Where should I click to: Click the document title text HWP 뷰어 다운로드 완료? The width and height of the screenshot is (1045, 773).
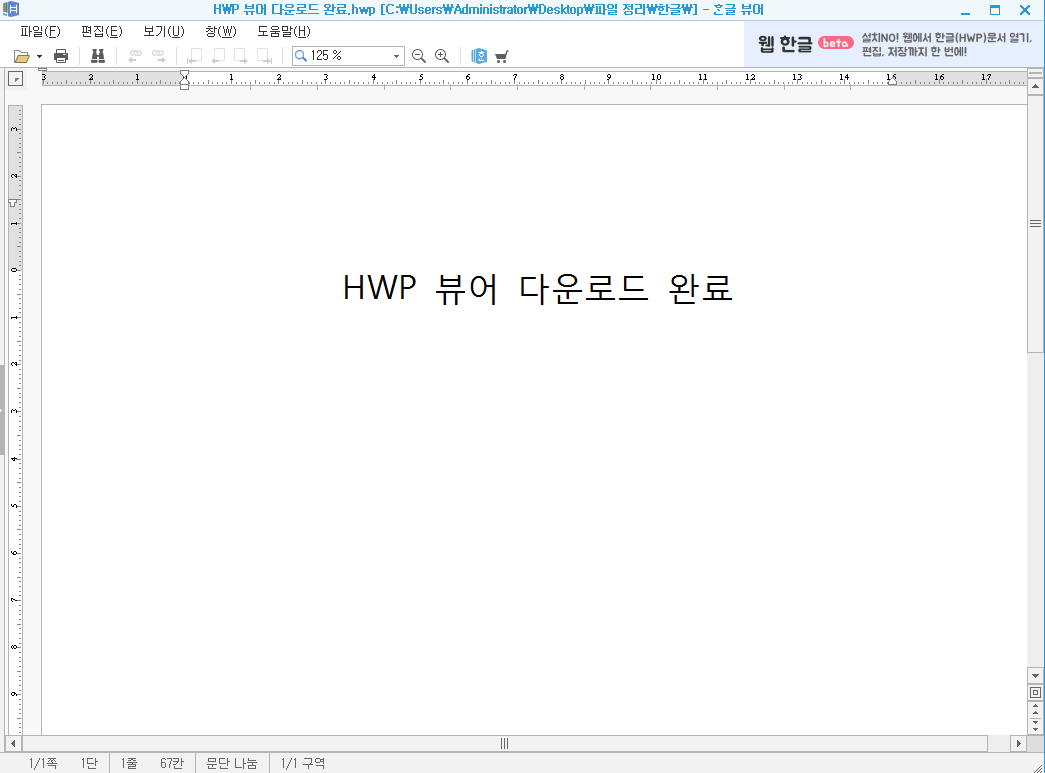538,289
